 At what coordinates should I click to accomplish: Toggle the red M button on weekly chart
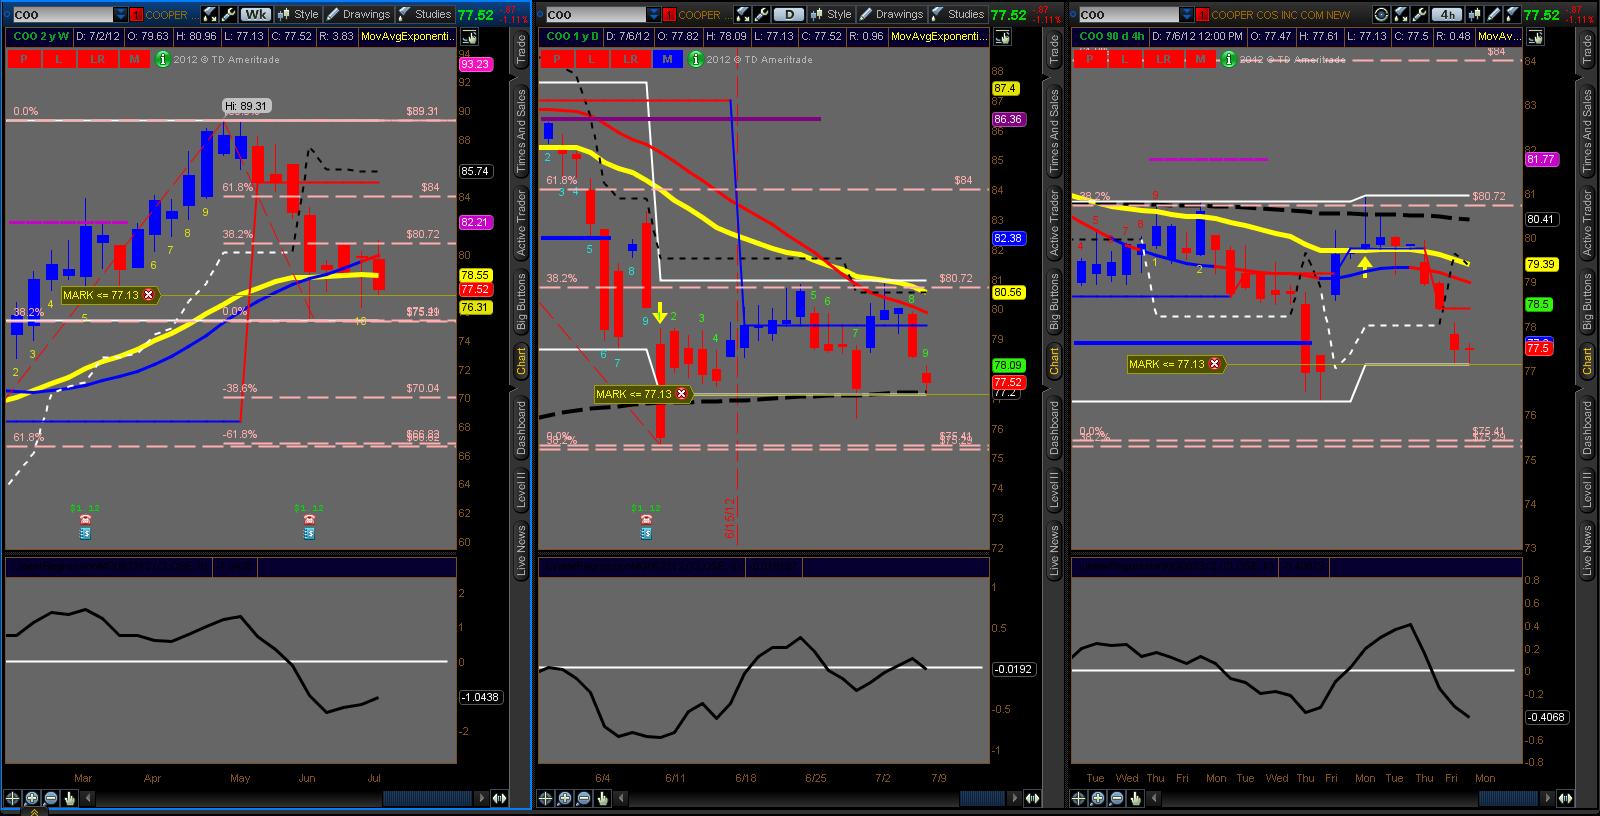click(134, 59)
